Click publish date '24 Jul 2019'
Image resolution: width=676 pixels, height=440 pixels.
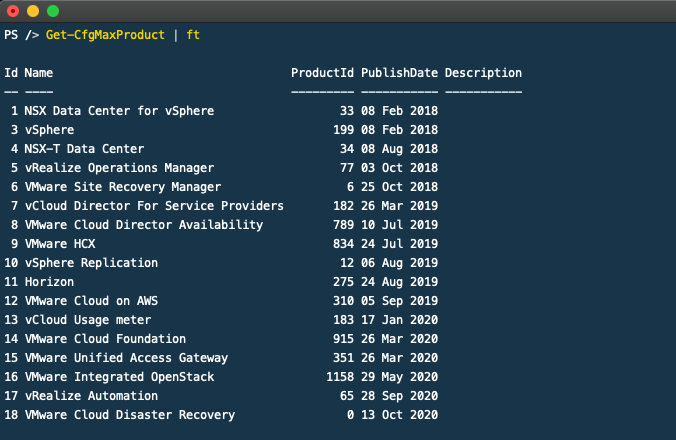click(400, 243)
